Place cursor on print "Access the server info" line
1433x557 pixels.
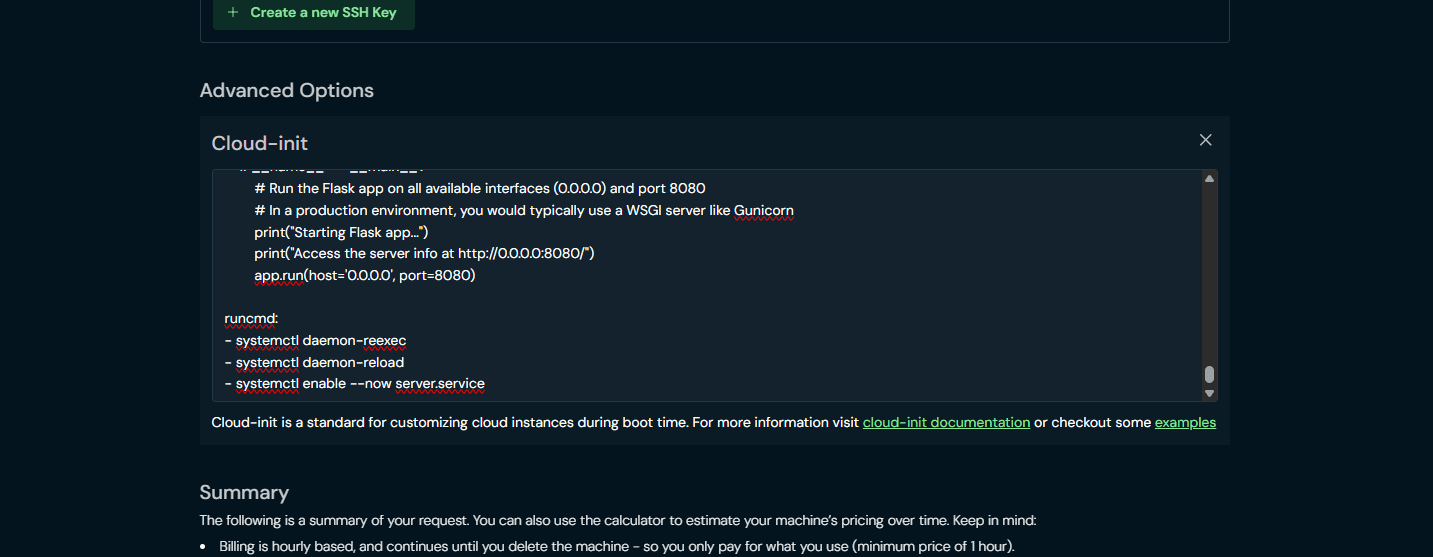(x=424, y=253)
